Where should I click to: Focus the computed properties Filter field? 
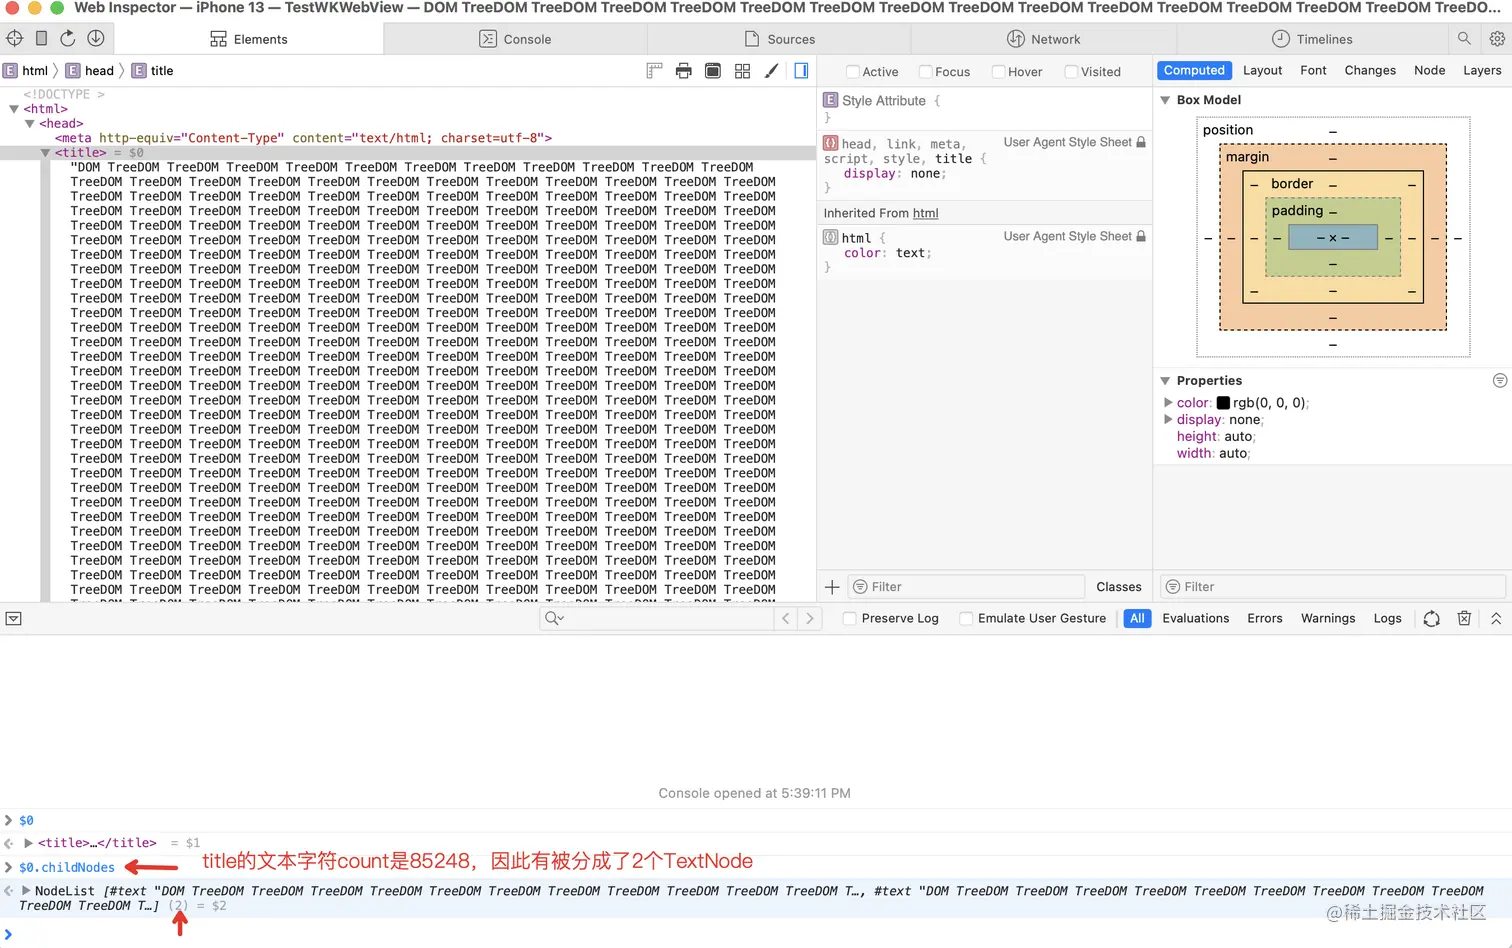point(1333,587)
